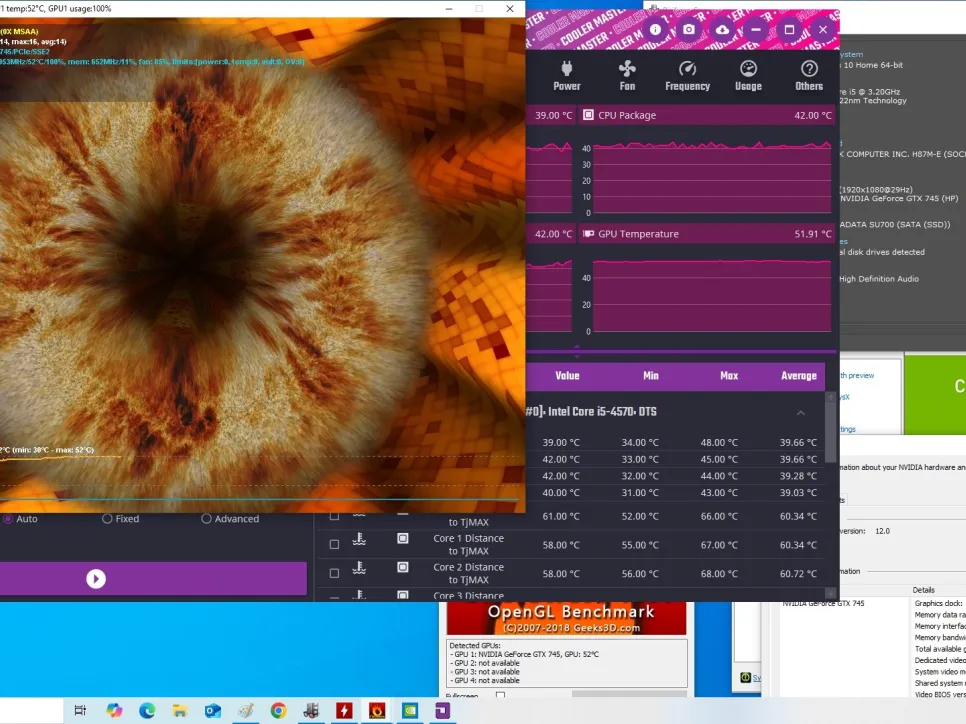Image resolution: width=966 pixels, height=724 pixels.
Task: Click the 34.00 °C min value
Action: 640,442
